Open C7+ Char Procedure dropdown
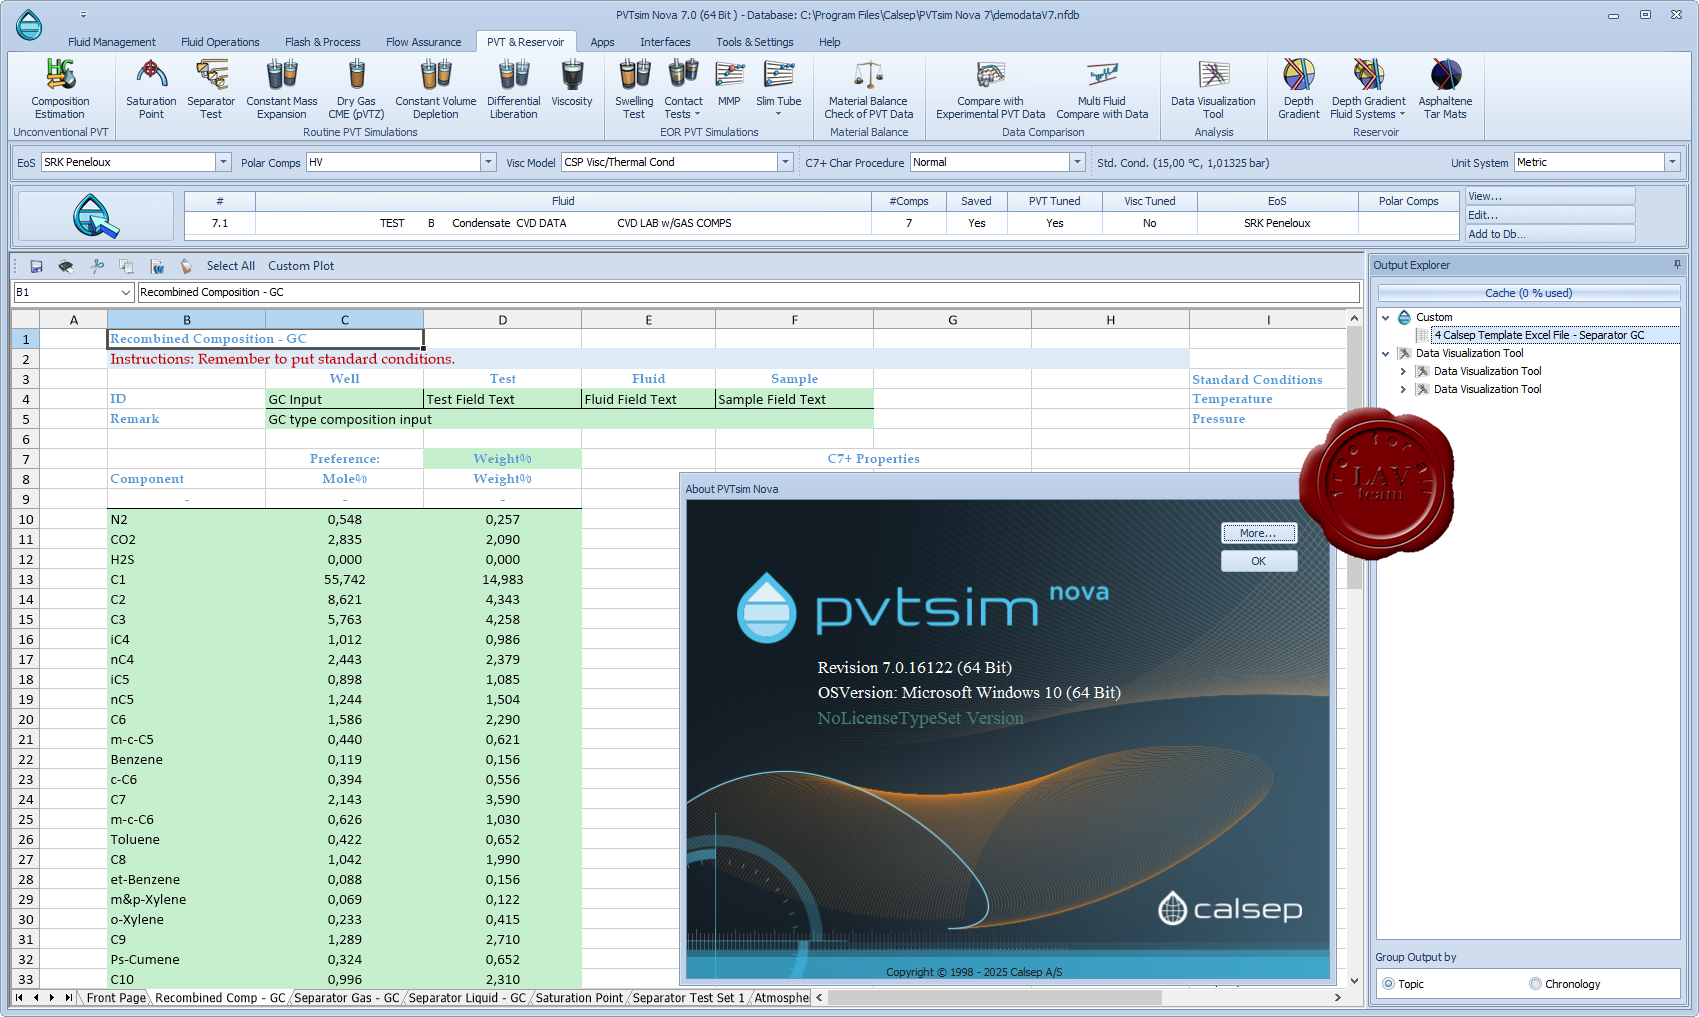Screen dimensions: 1699x1017 click(x=1077, y=162)
